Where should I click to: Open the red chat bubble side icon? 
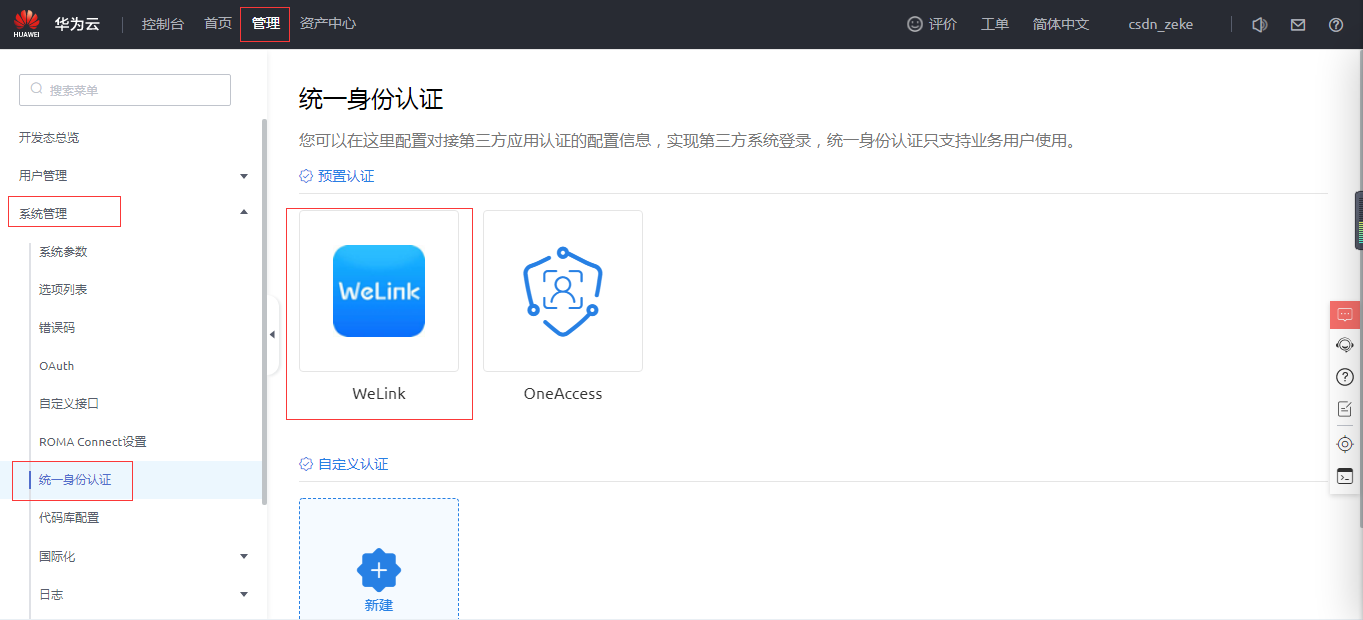[1345, 314]
